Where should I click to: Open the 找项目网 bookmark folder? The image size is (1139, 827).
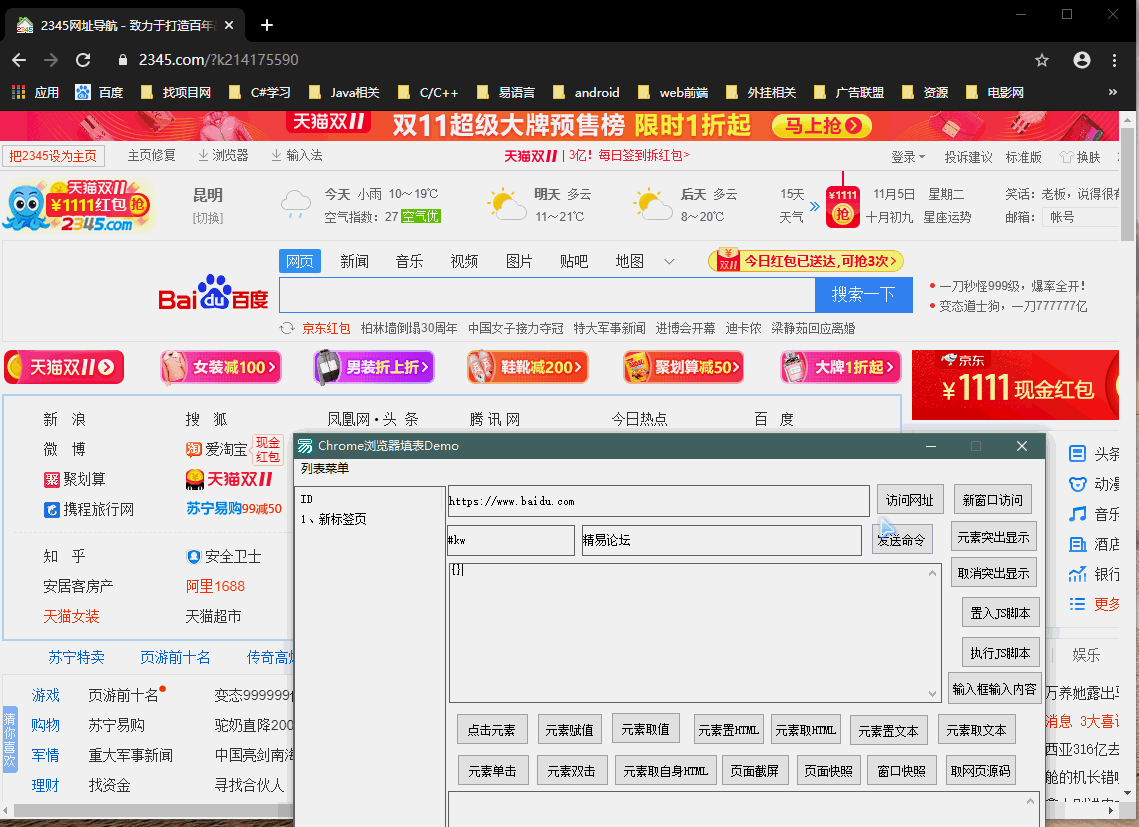[176, 92]
